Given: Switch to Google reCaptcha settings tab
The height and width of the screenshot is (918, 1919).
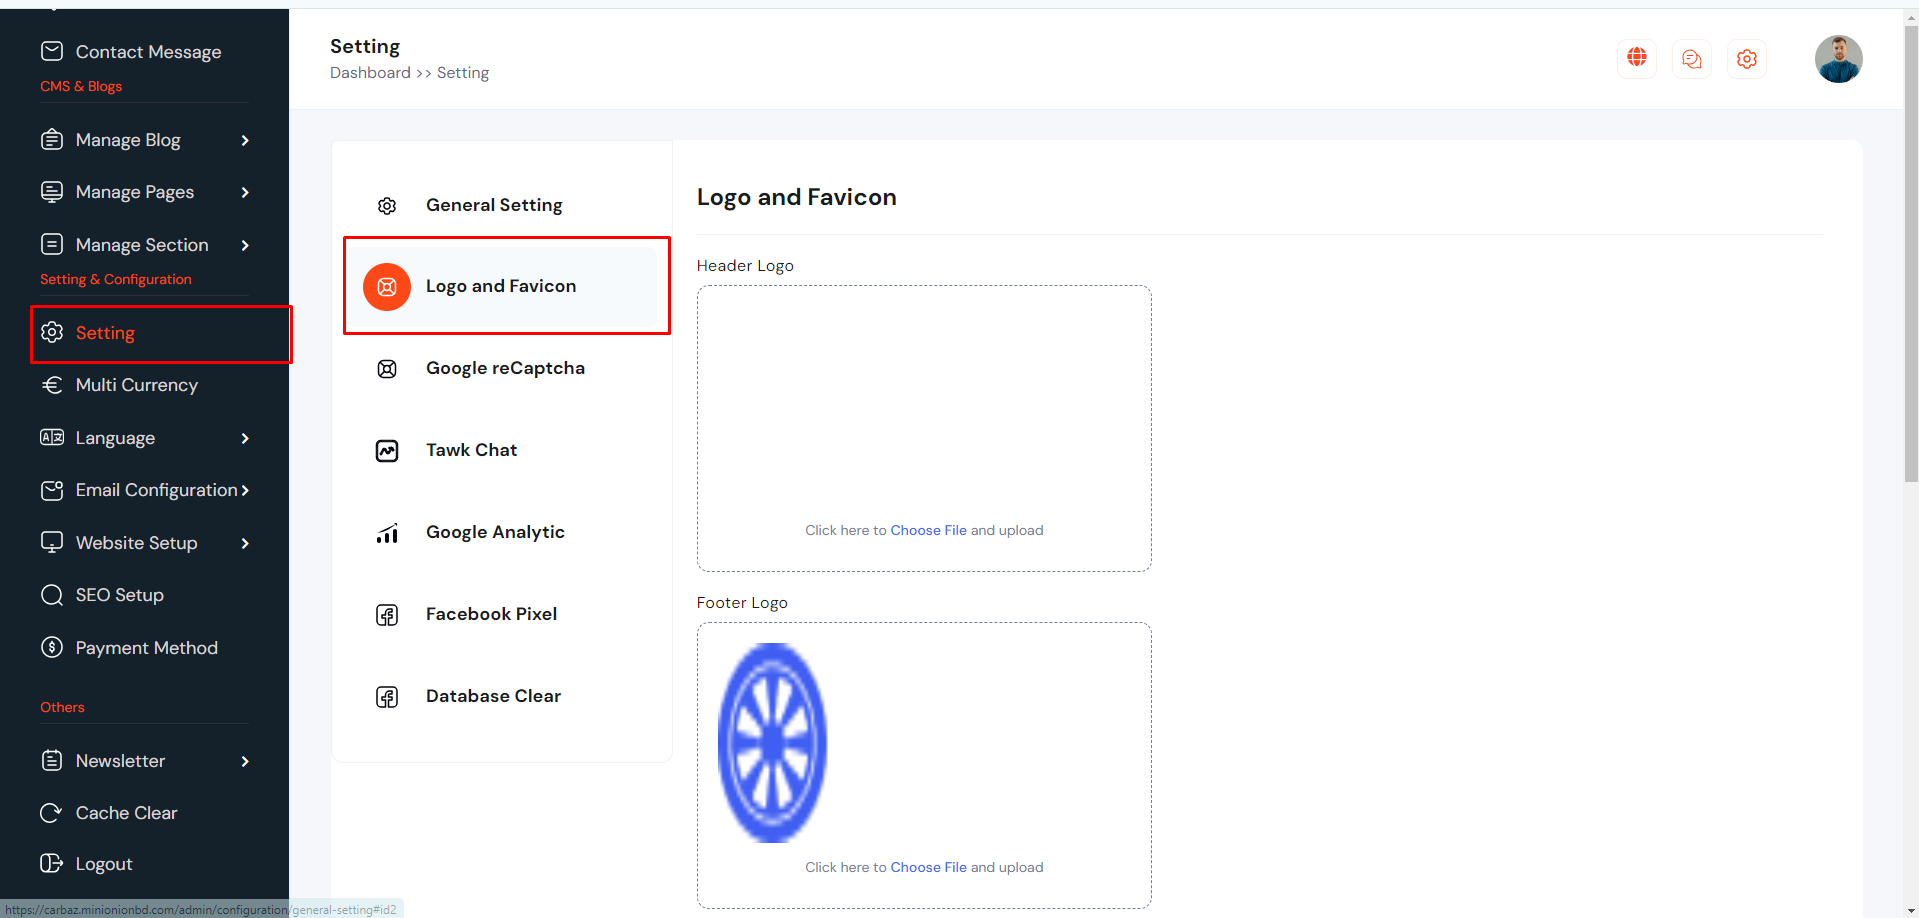Looking at the screenshot, I should pos(505,368).
